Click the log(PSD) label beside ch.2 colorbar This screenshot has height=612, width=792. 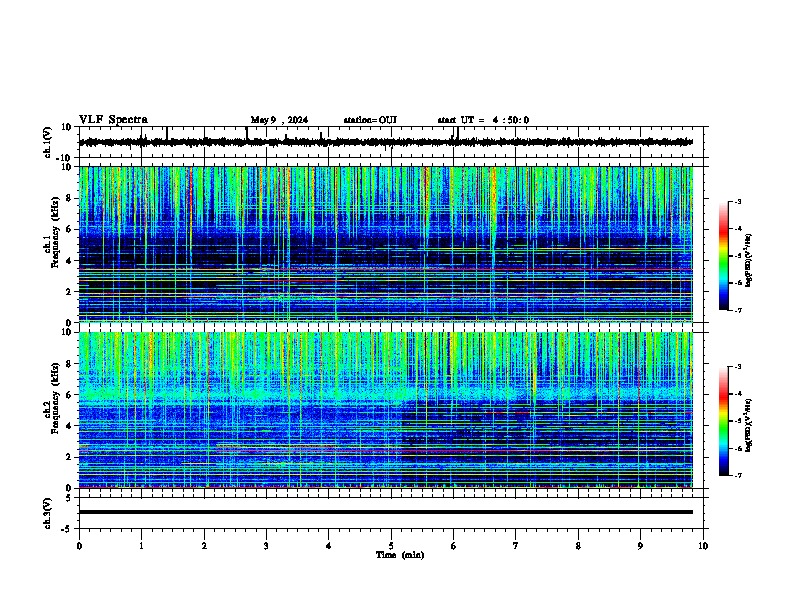(748, 425)
